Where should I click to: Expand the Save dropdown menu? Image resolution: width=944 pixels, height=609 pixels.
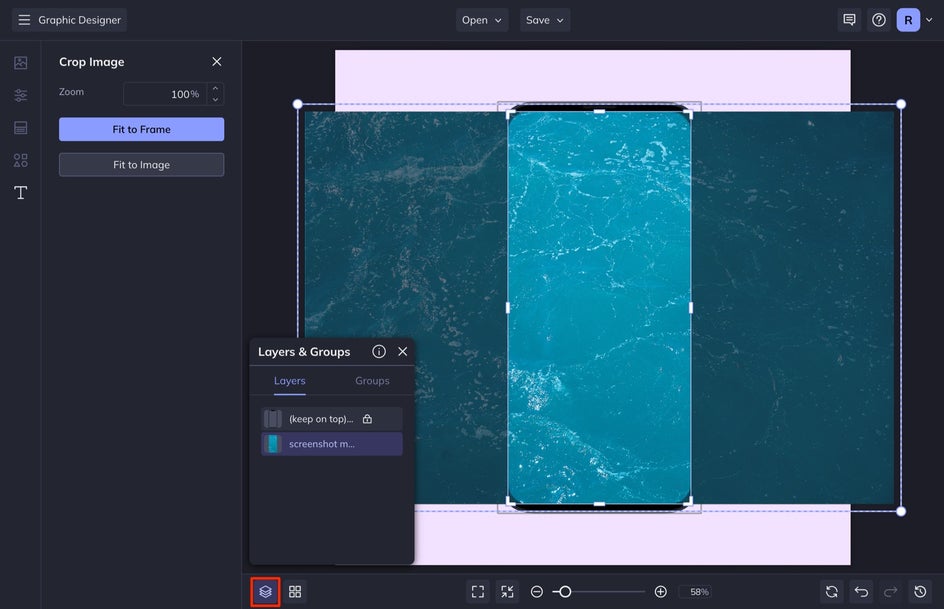click(x=545, y=20)
